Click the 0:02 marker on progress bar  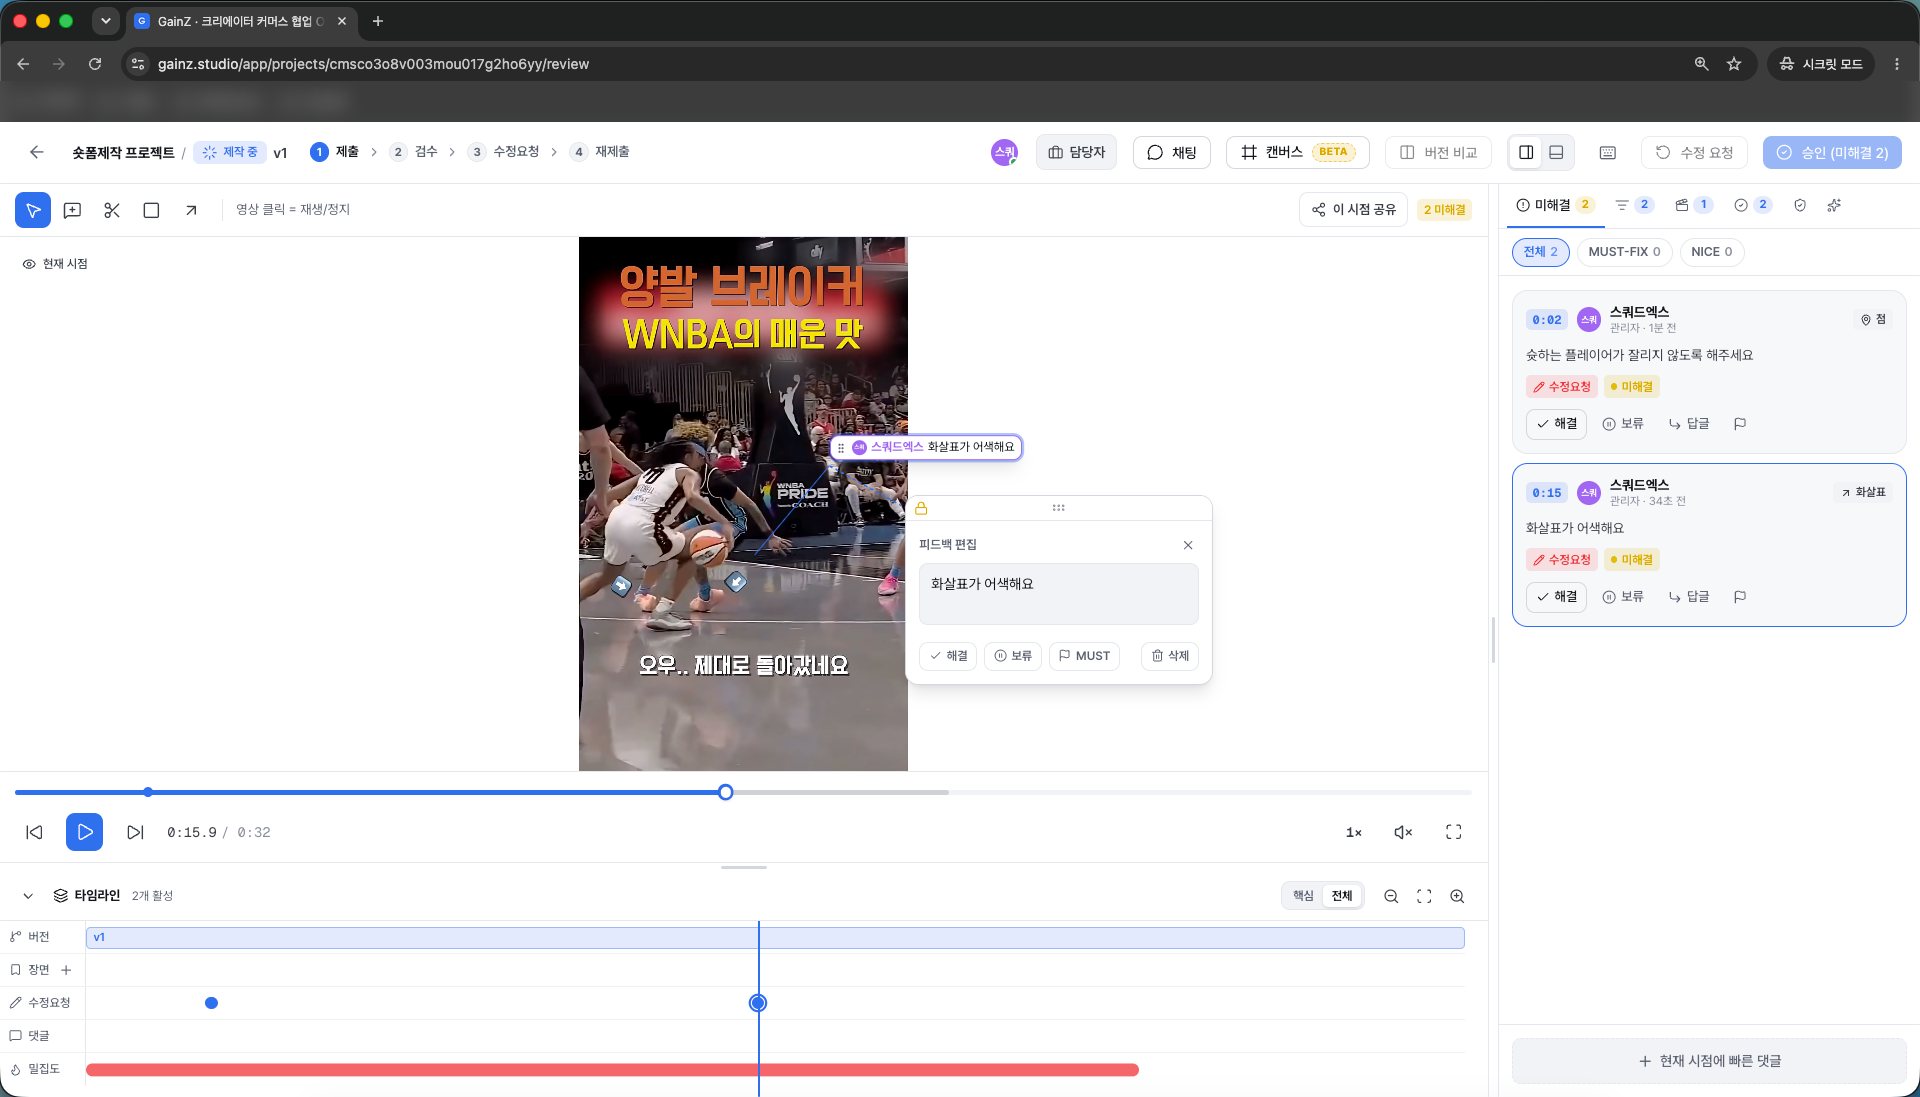click(x=148, y=792)
